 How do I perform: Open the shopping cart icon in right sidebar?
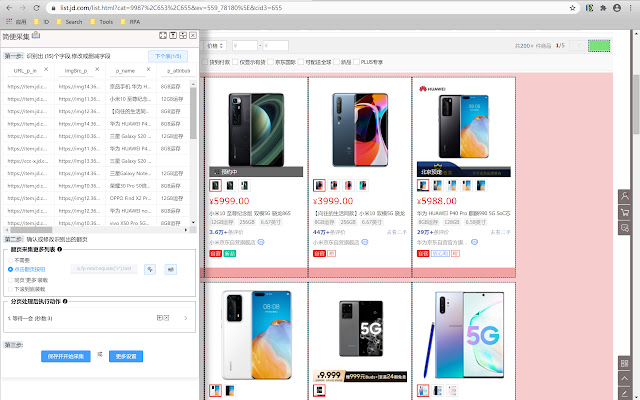(x=625, y=213)
